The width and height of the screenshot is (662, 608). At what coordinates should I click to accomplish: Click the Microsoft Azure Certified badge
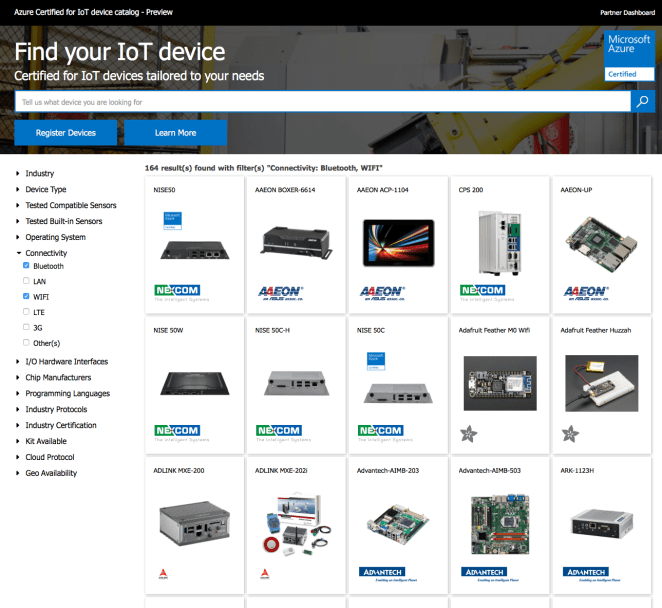click(x=628, y=56)
